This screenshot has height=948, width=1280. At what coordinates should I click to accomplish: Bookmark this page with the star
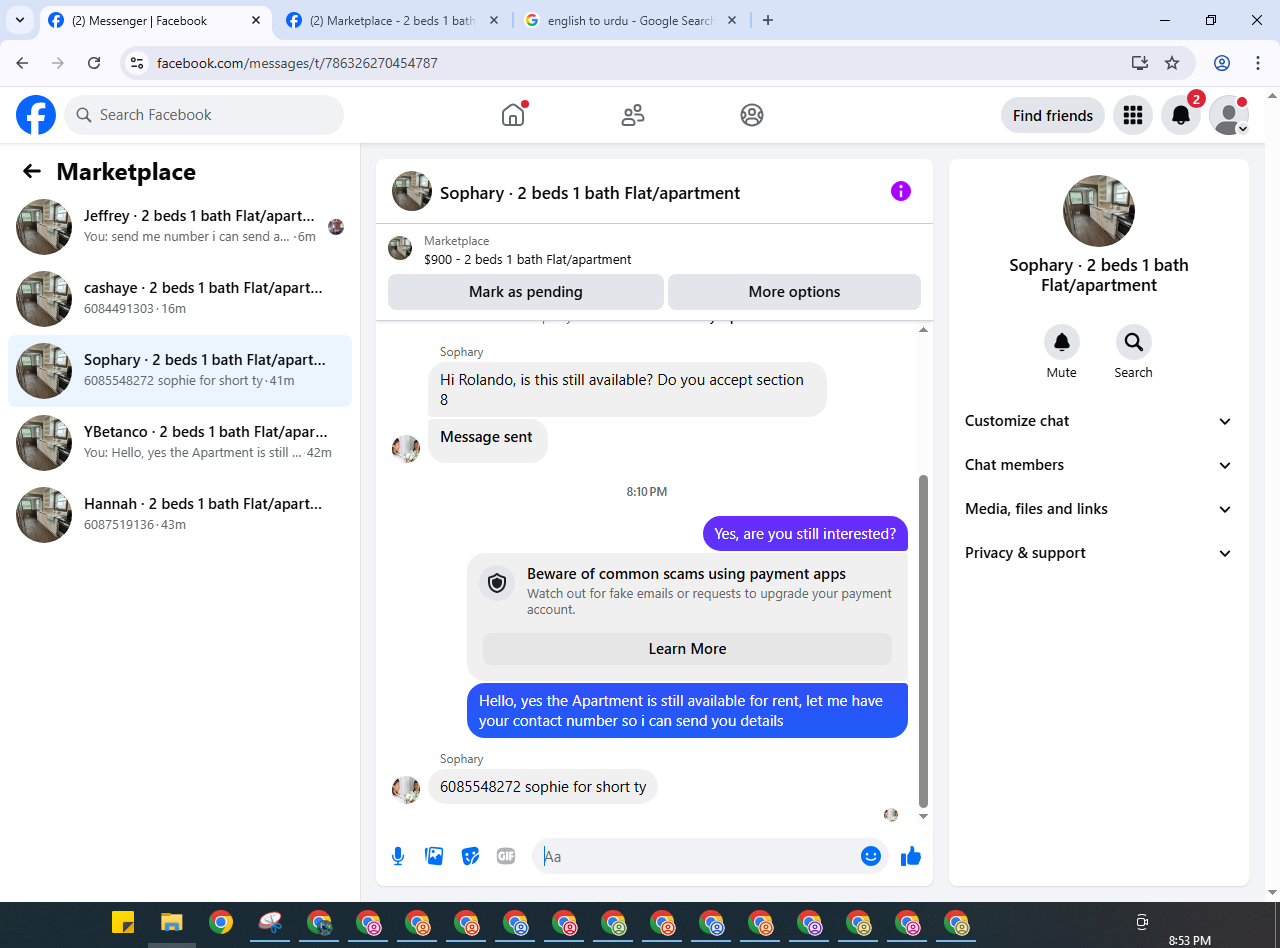pyautogui.click(x=1172, y=62)
